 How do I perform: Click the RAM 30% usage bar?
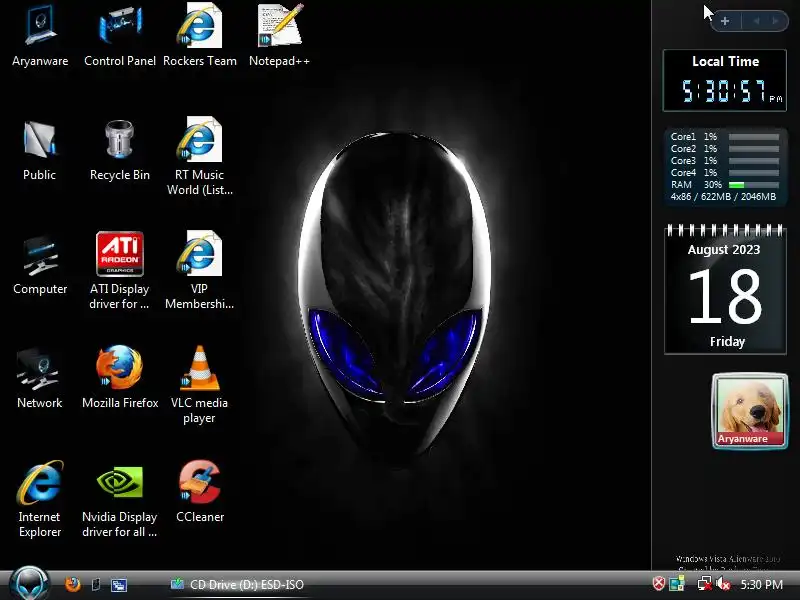pyautogui.click(x=754, y=185)
